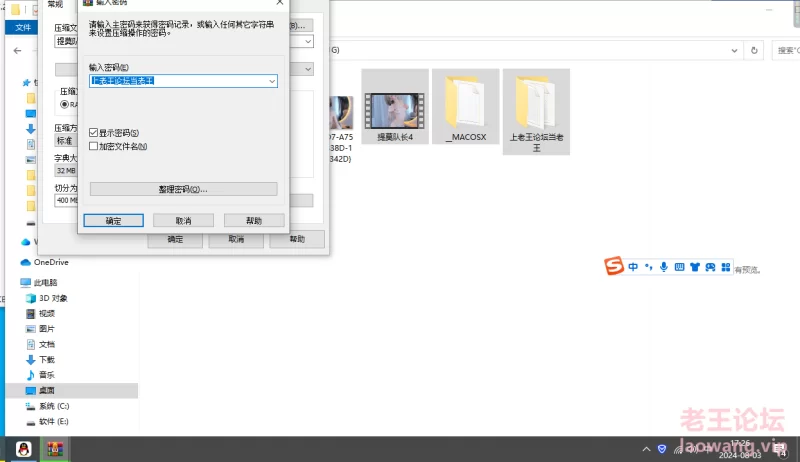The height and width of the screenshot is (462, 800).
Task: Open Sogou toolbox grid icon
Action: 726,267
